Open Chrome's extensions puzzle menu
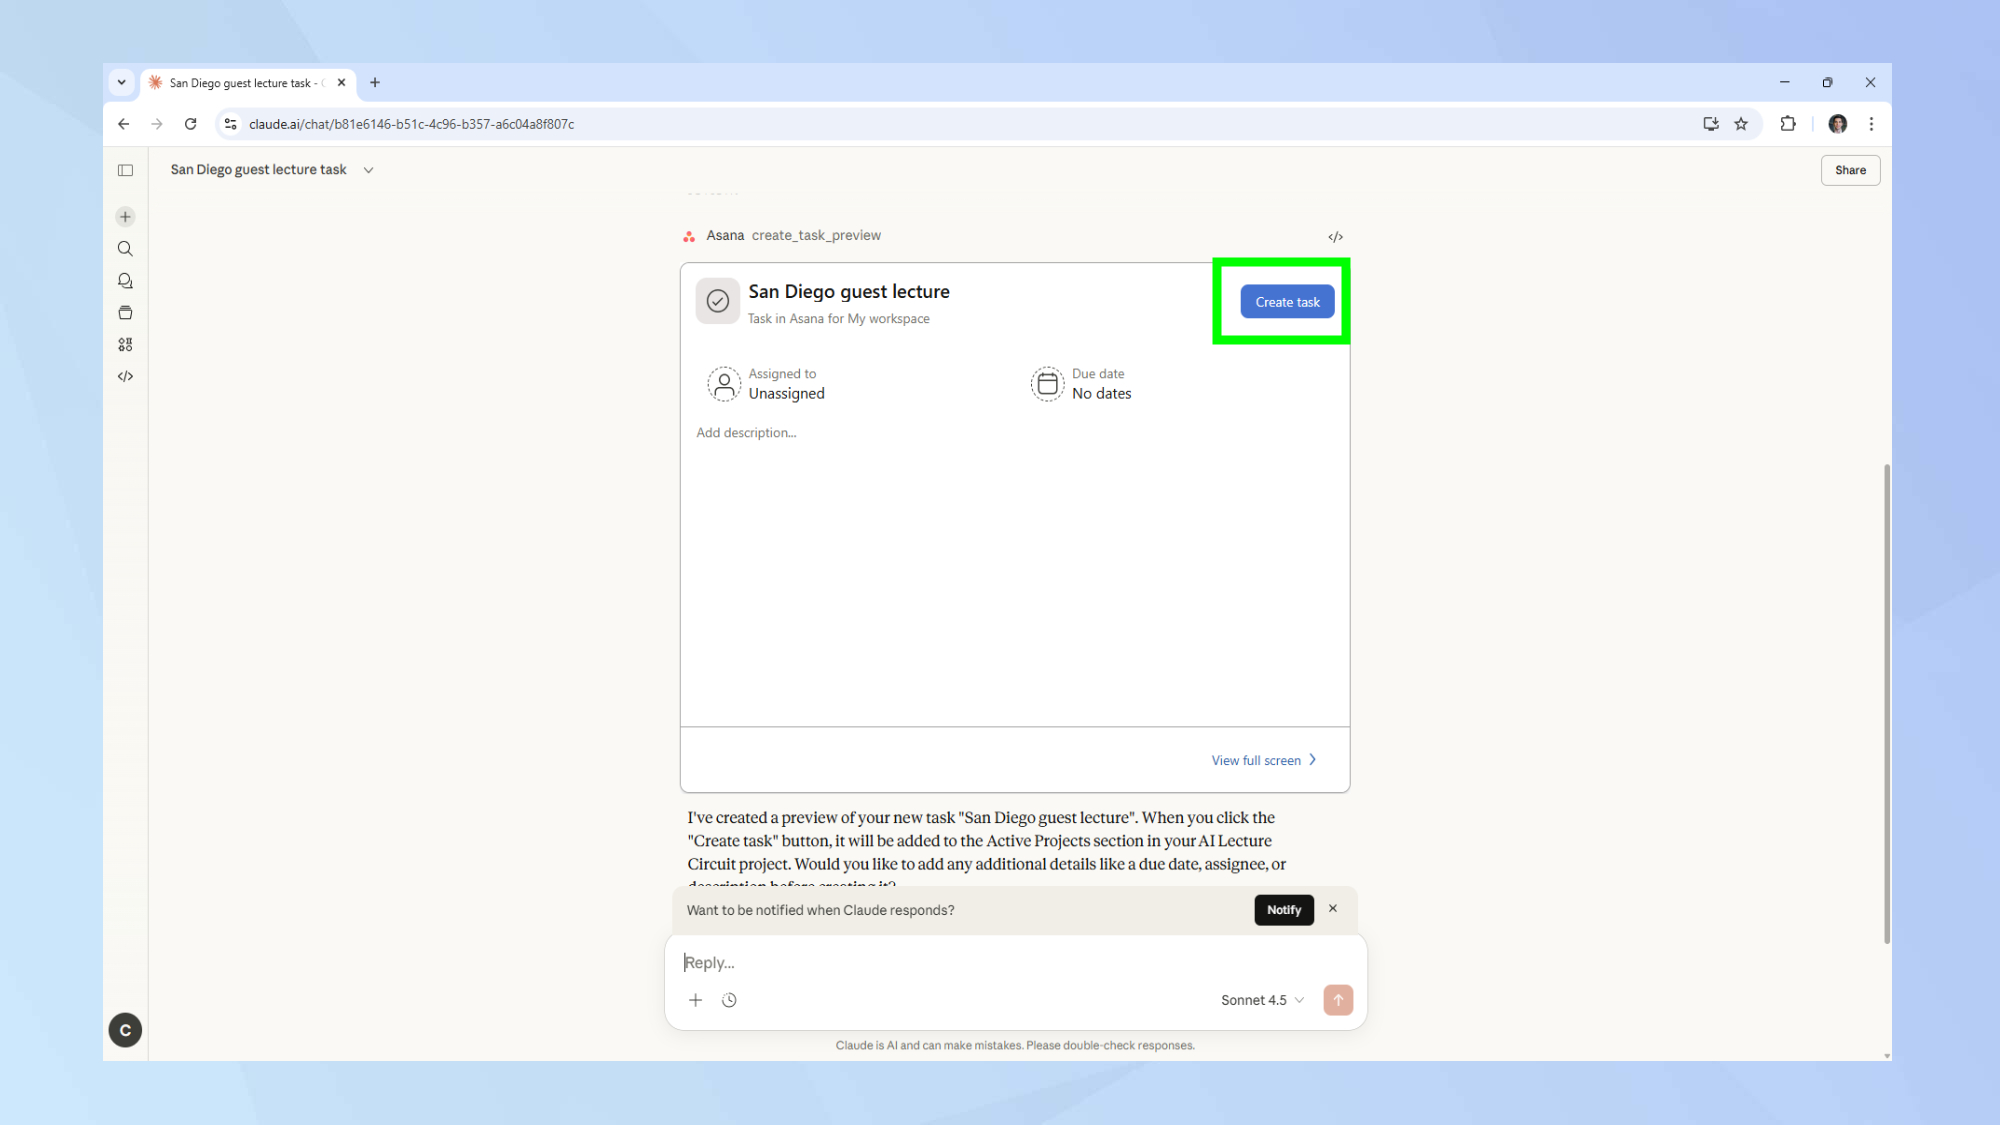 tap(1788, 123)
